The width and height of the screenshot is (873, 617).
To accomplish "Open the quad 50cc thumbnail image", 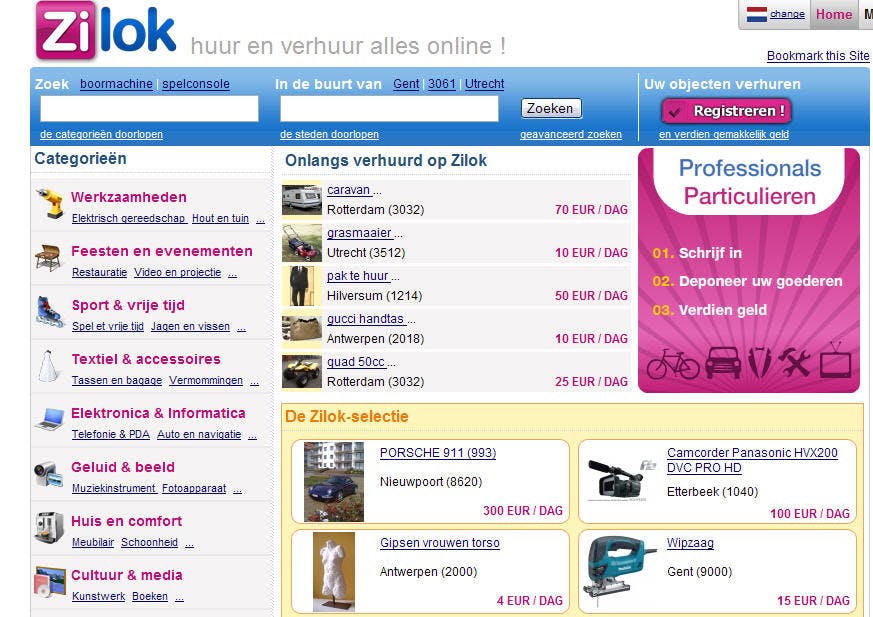I will (x=302, y=371).
